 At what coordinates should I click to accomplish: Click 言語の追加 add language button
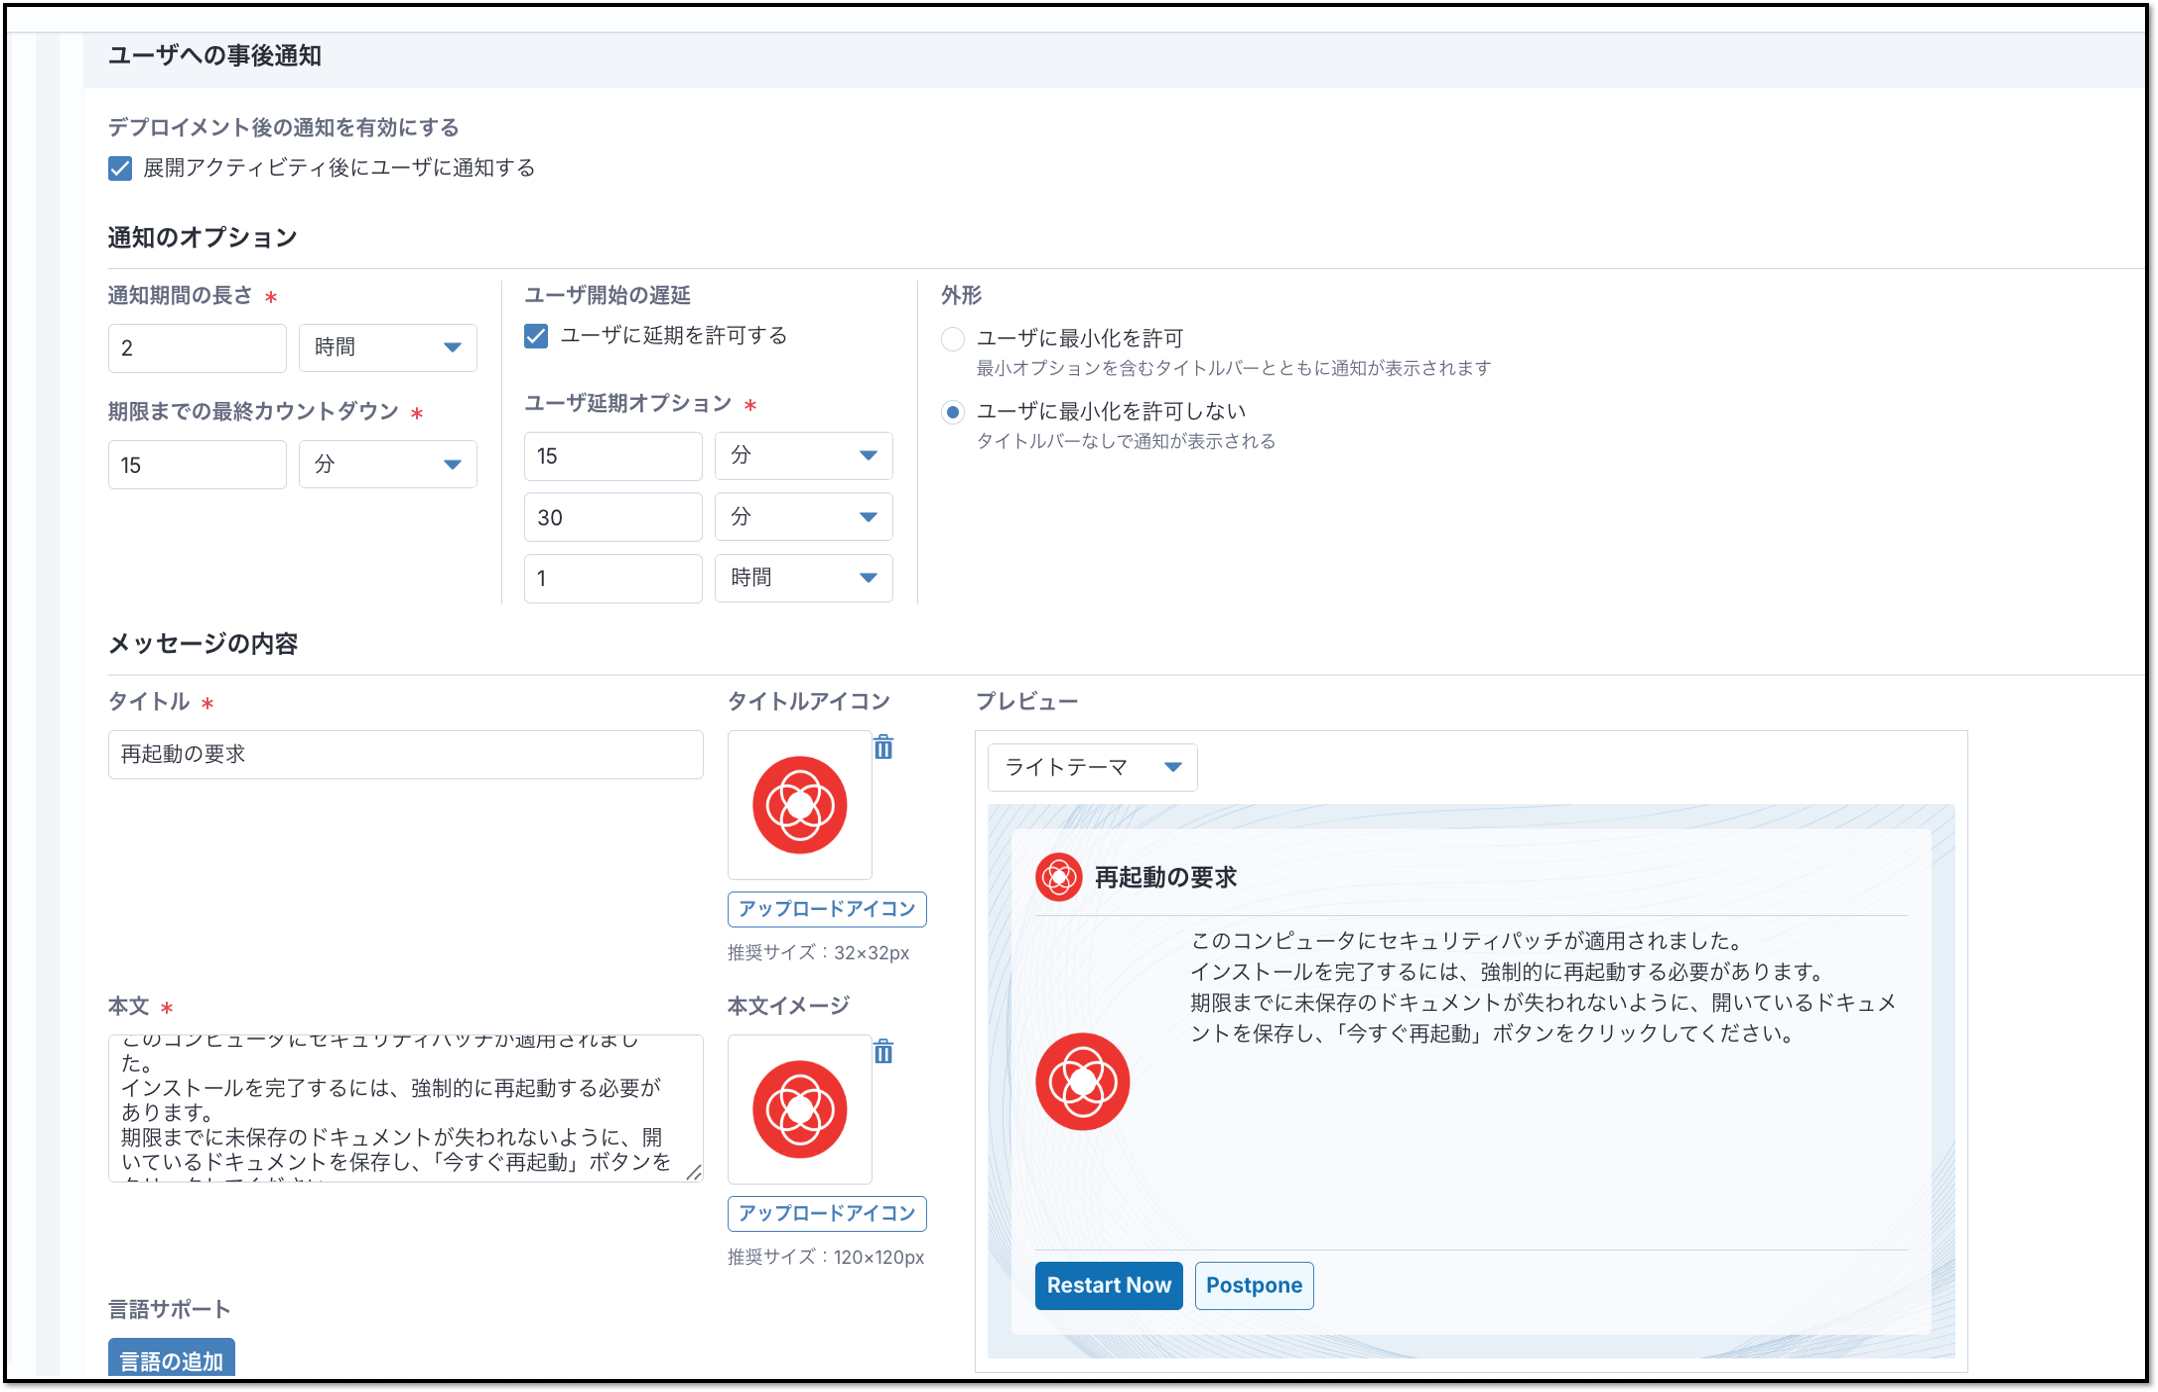[x=171, y=1360]
